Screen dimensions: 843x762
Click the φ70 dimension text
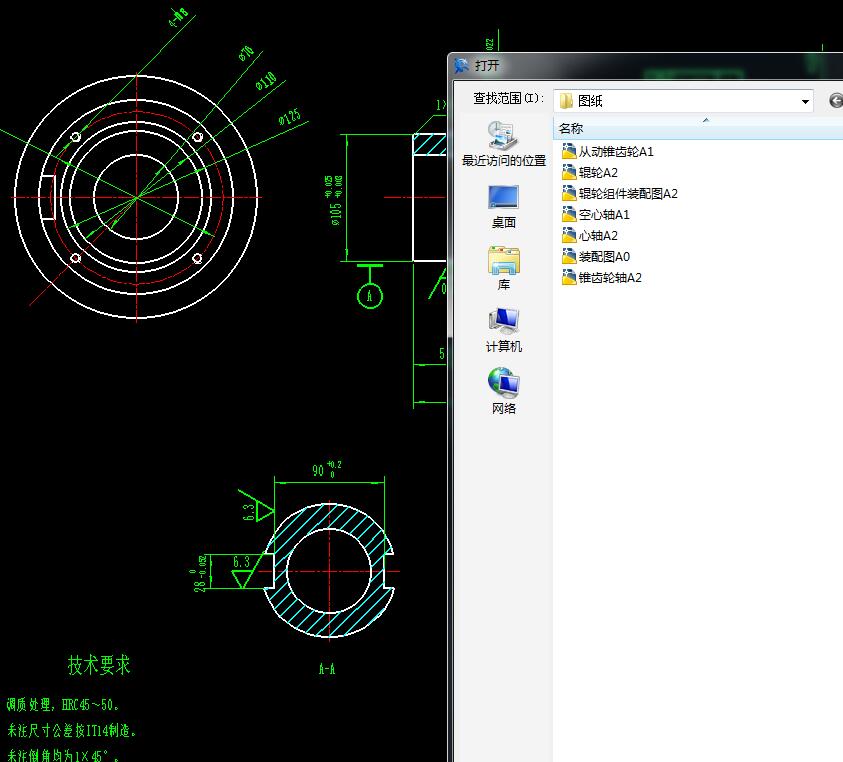(x=246, y=53)
